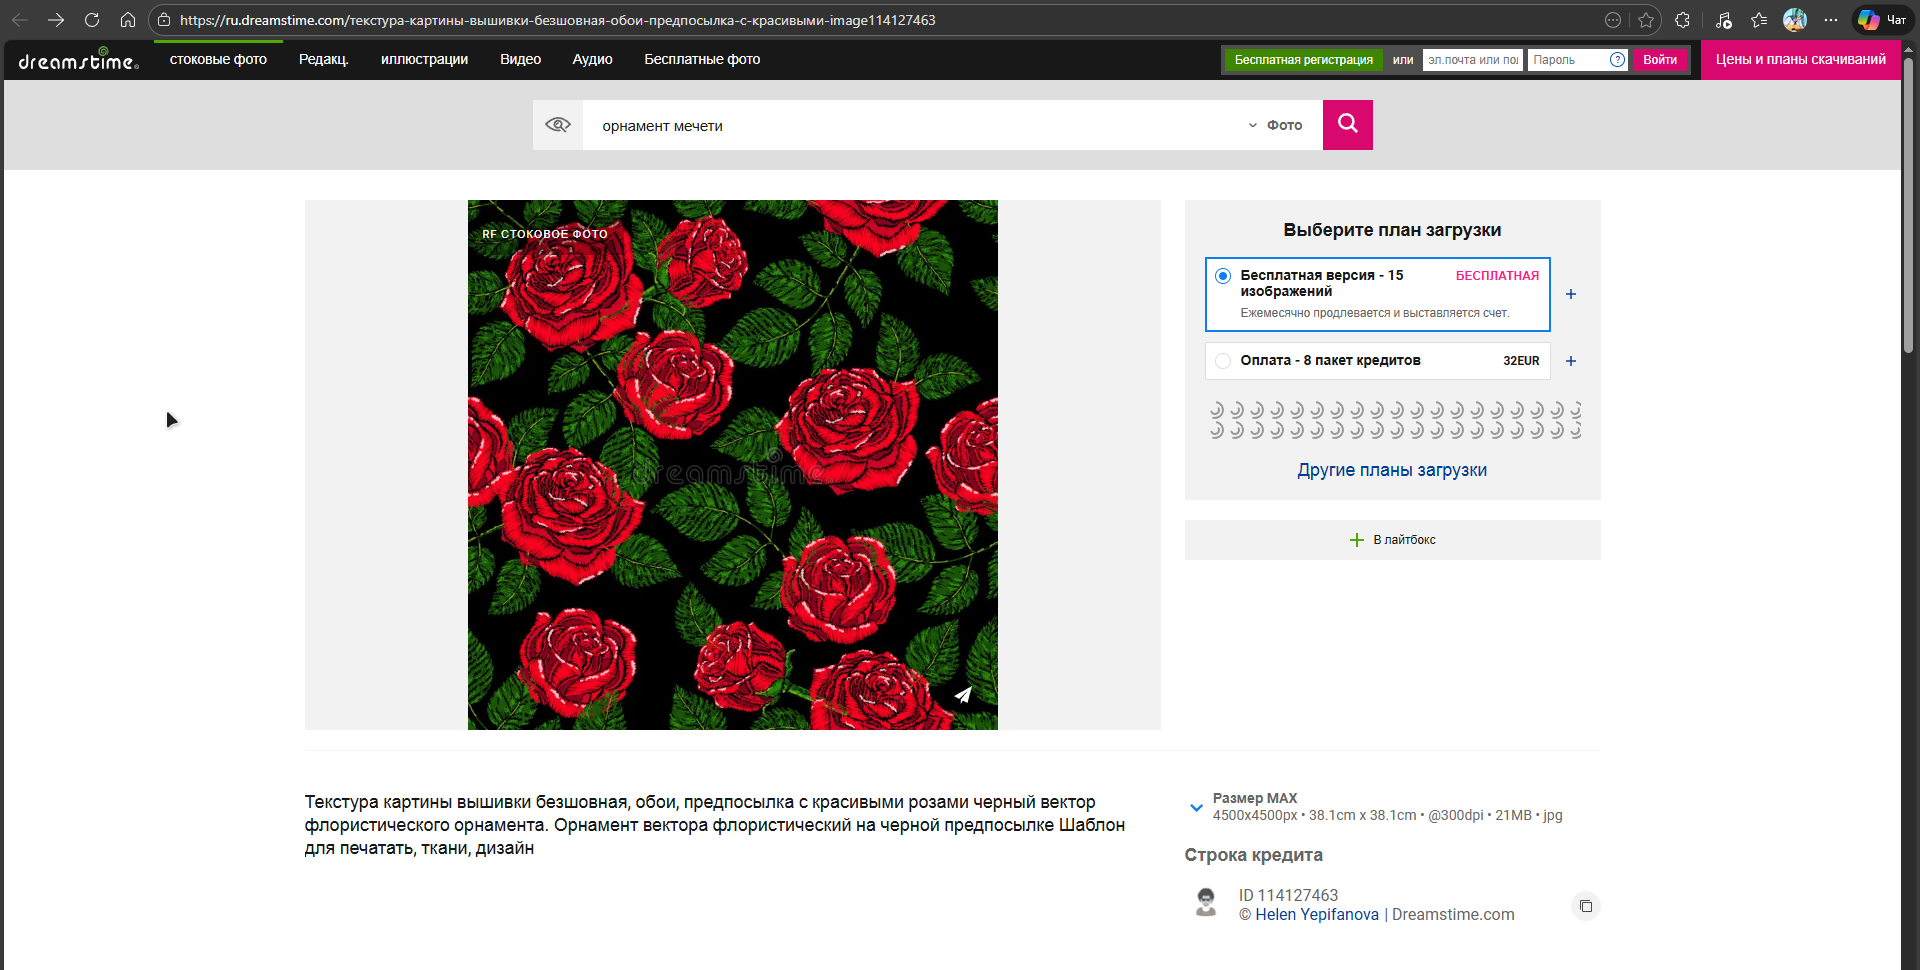Expand the free version plan details

1571,294
